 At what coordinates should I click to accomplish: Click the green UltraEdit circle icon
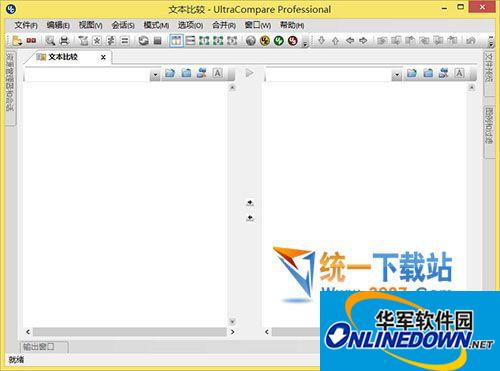click(279, 41)
